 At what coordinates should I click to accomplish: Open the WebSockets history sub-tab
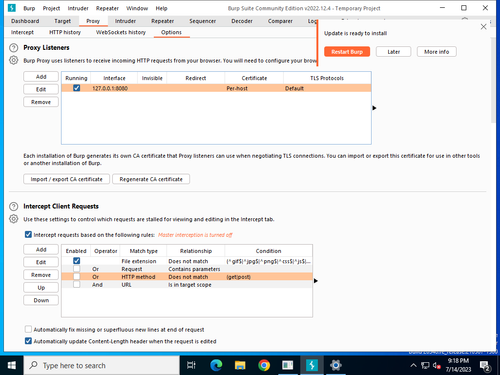[121, 32]
